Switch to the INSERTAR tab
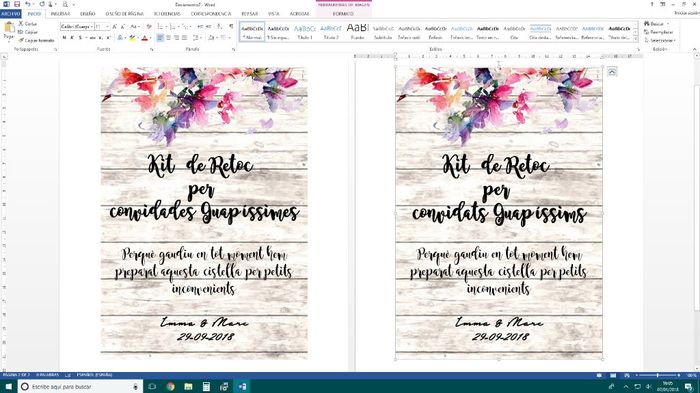 [x=60, y=14]
